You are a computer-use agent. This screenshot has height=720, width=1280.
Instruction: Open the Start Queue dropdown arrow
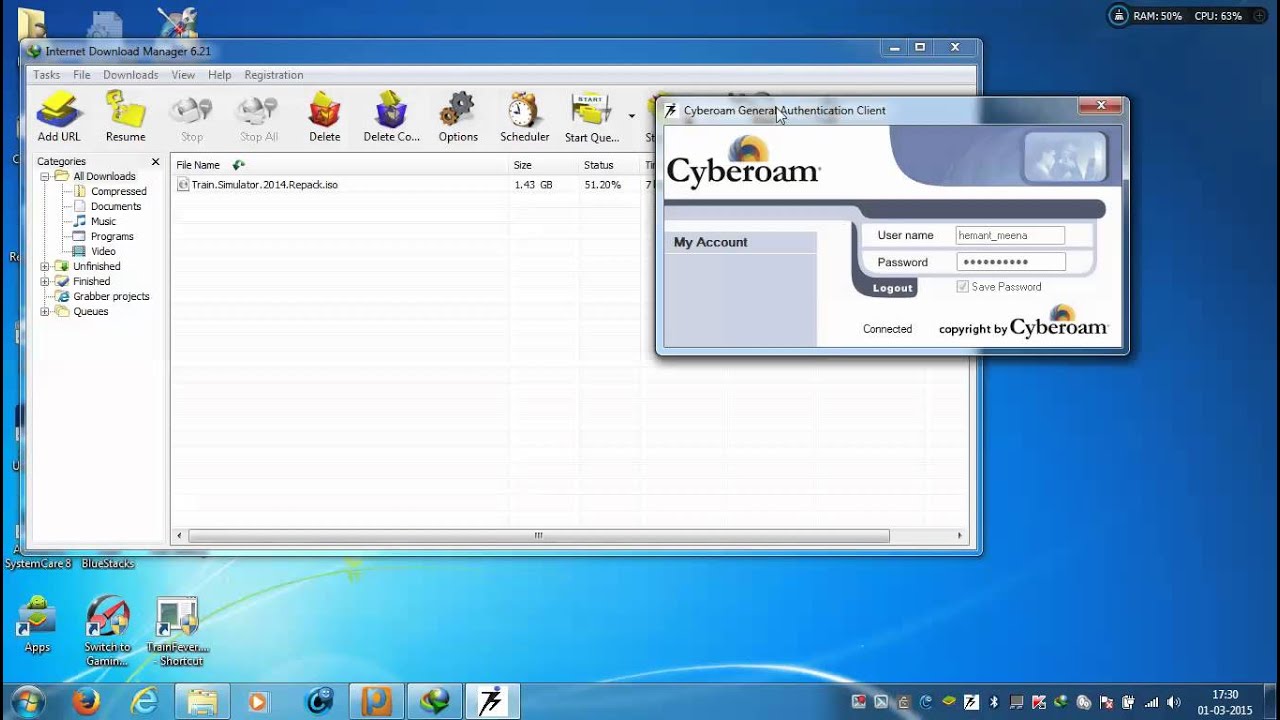[631, 116]
